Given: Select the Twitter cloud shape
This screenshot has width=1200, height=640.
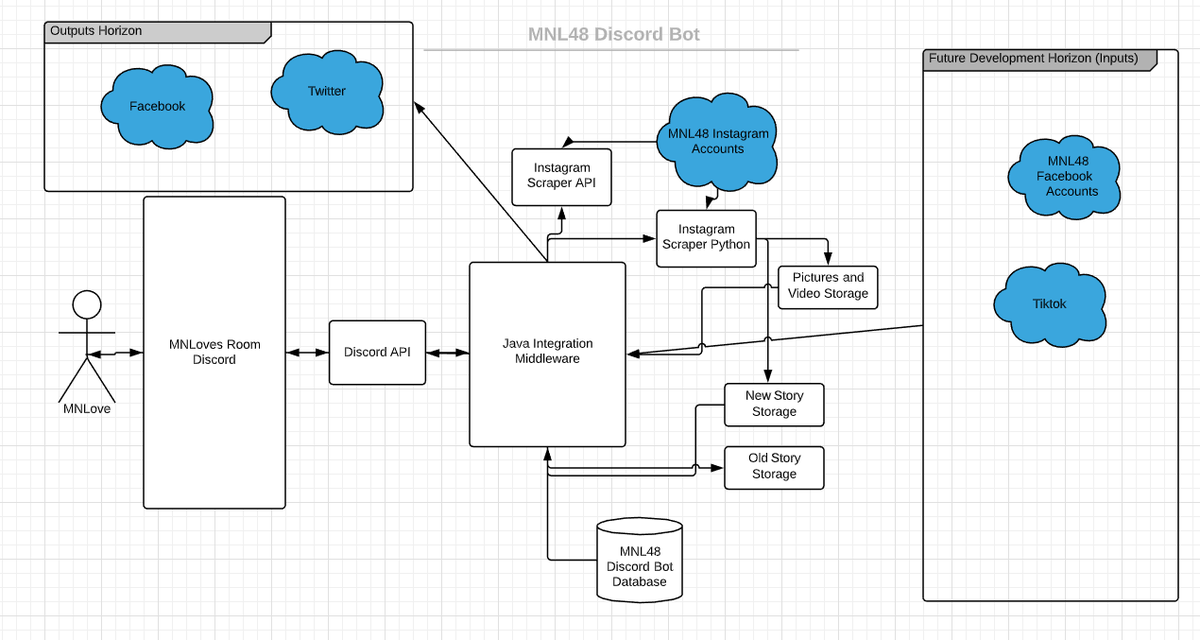Looking at the screenshot, I should point(326,91).
